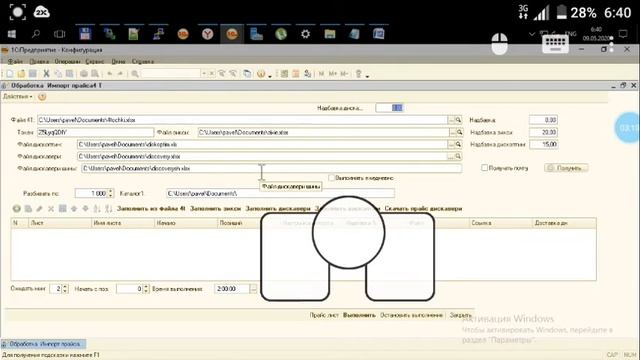Toggle the Получать почту checkbox
This screenshot has height=360, width=640.
pos(484,168)
